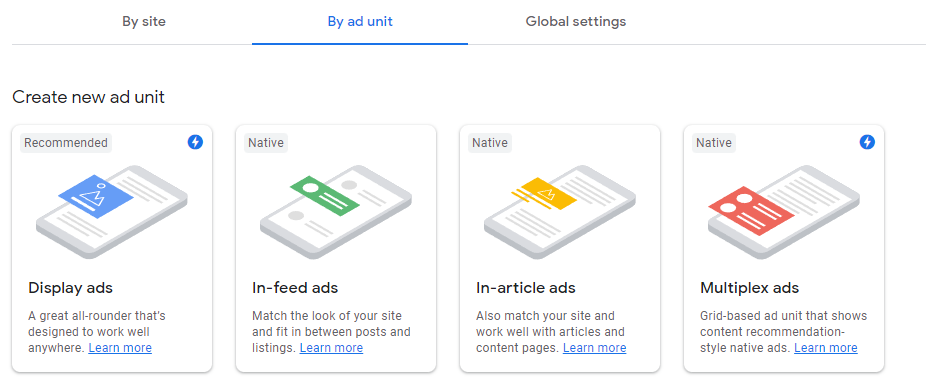Viewport: 926px width, 392px height.
Task: Click the yellow In-article ads phone illustration
Action: click(x=560, y=211)
